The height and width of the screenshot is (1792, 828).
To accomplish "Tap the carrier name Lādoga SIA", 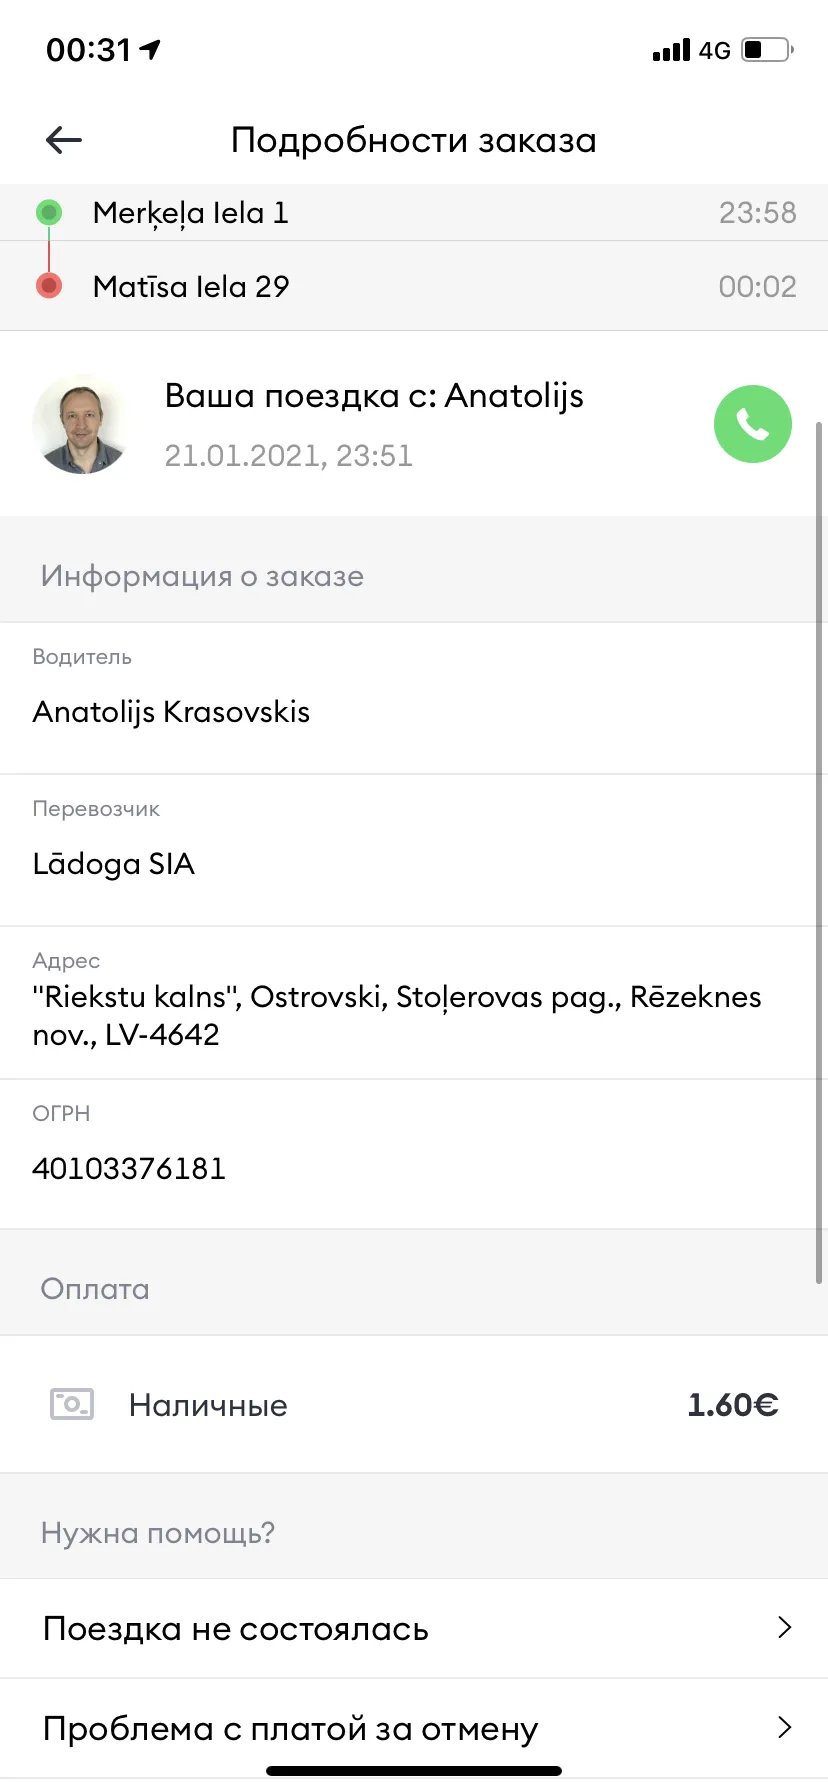I will pos(113,864).
